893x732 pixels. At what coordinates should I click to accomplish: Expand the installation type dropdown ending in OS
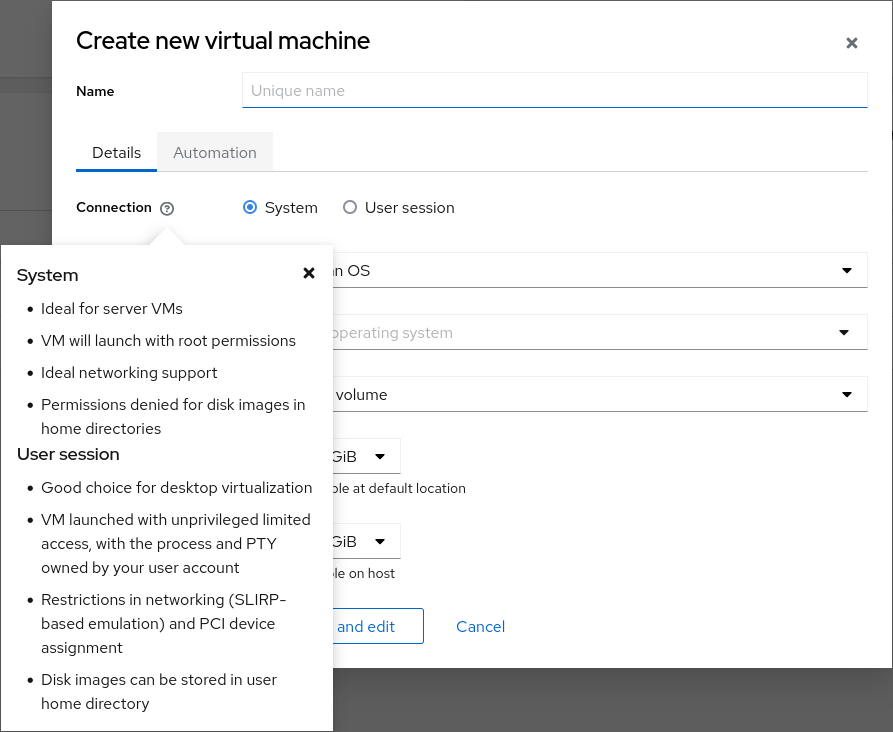coord(846,270)
